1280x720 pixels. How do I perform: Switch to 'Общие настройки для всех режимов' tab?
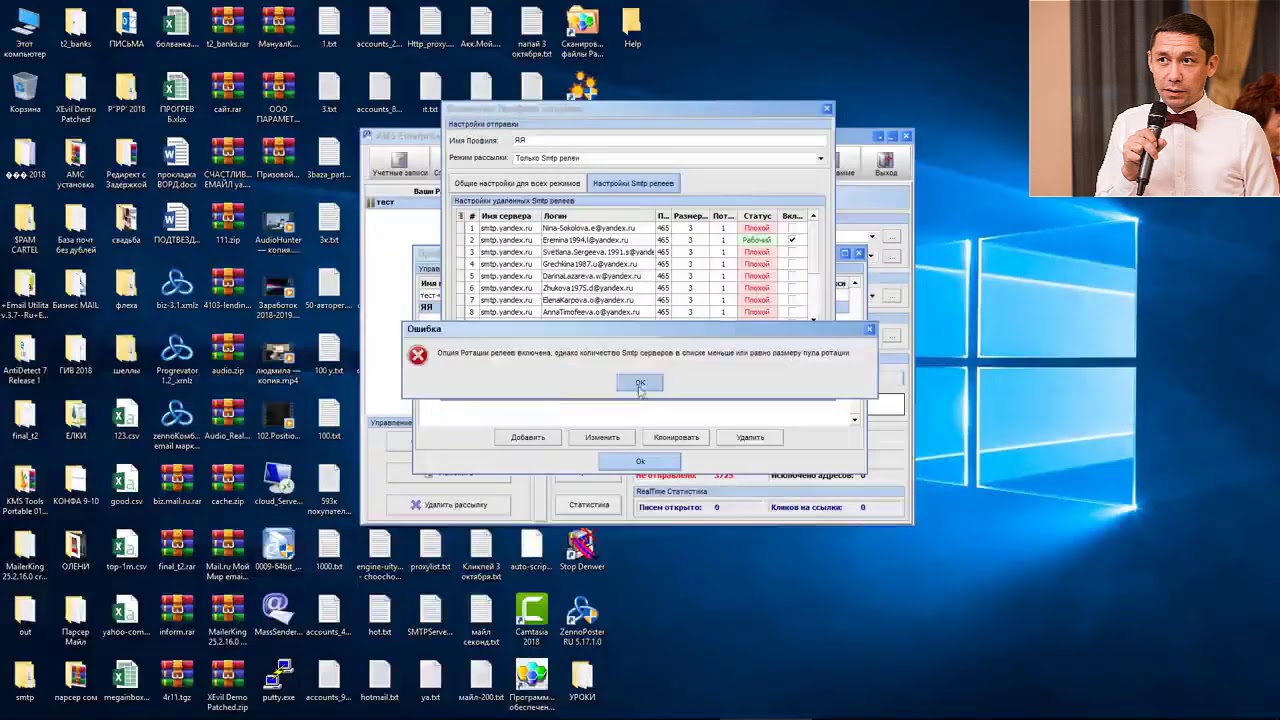[517, 184]
